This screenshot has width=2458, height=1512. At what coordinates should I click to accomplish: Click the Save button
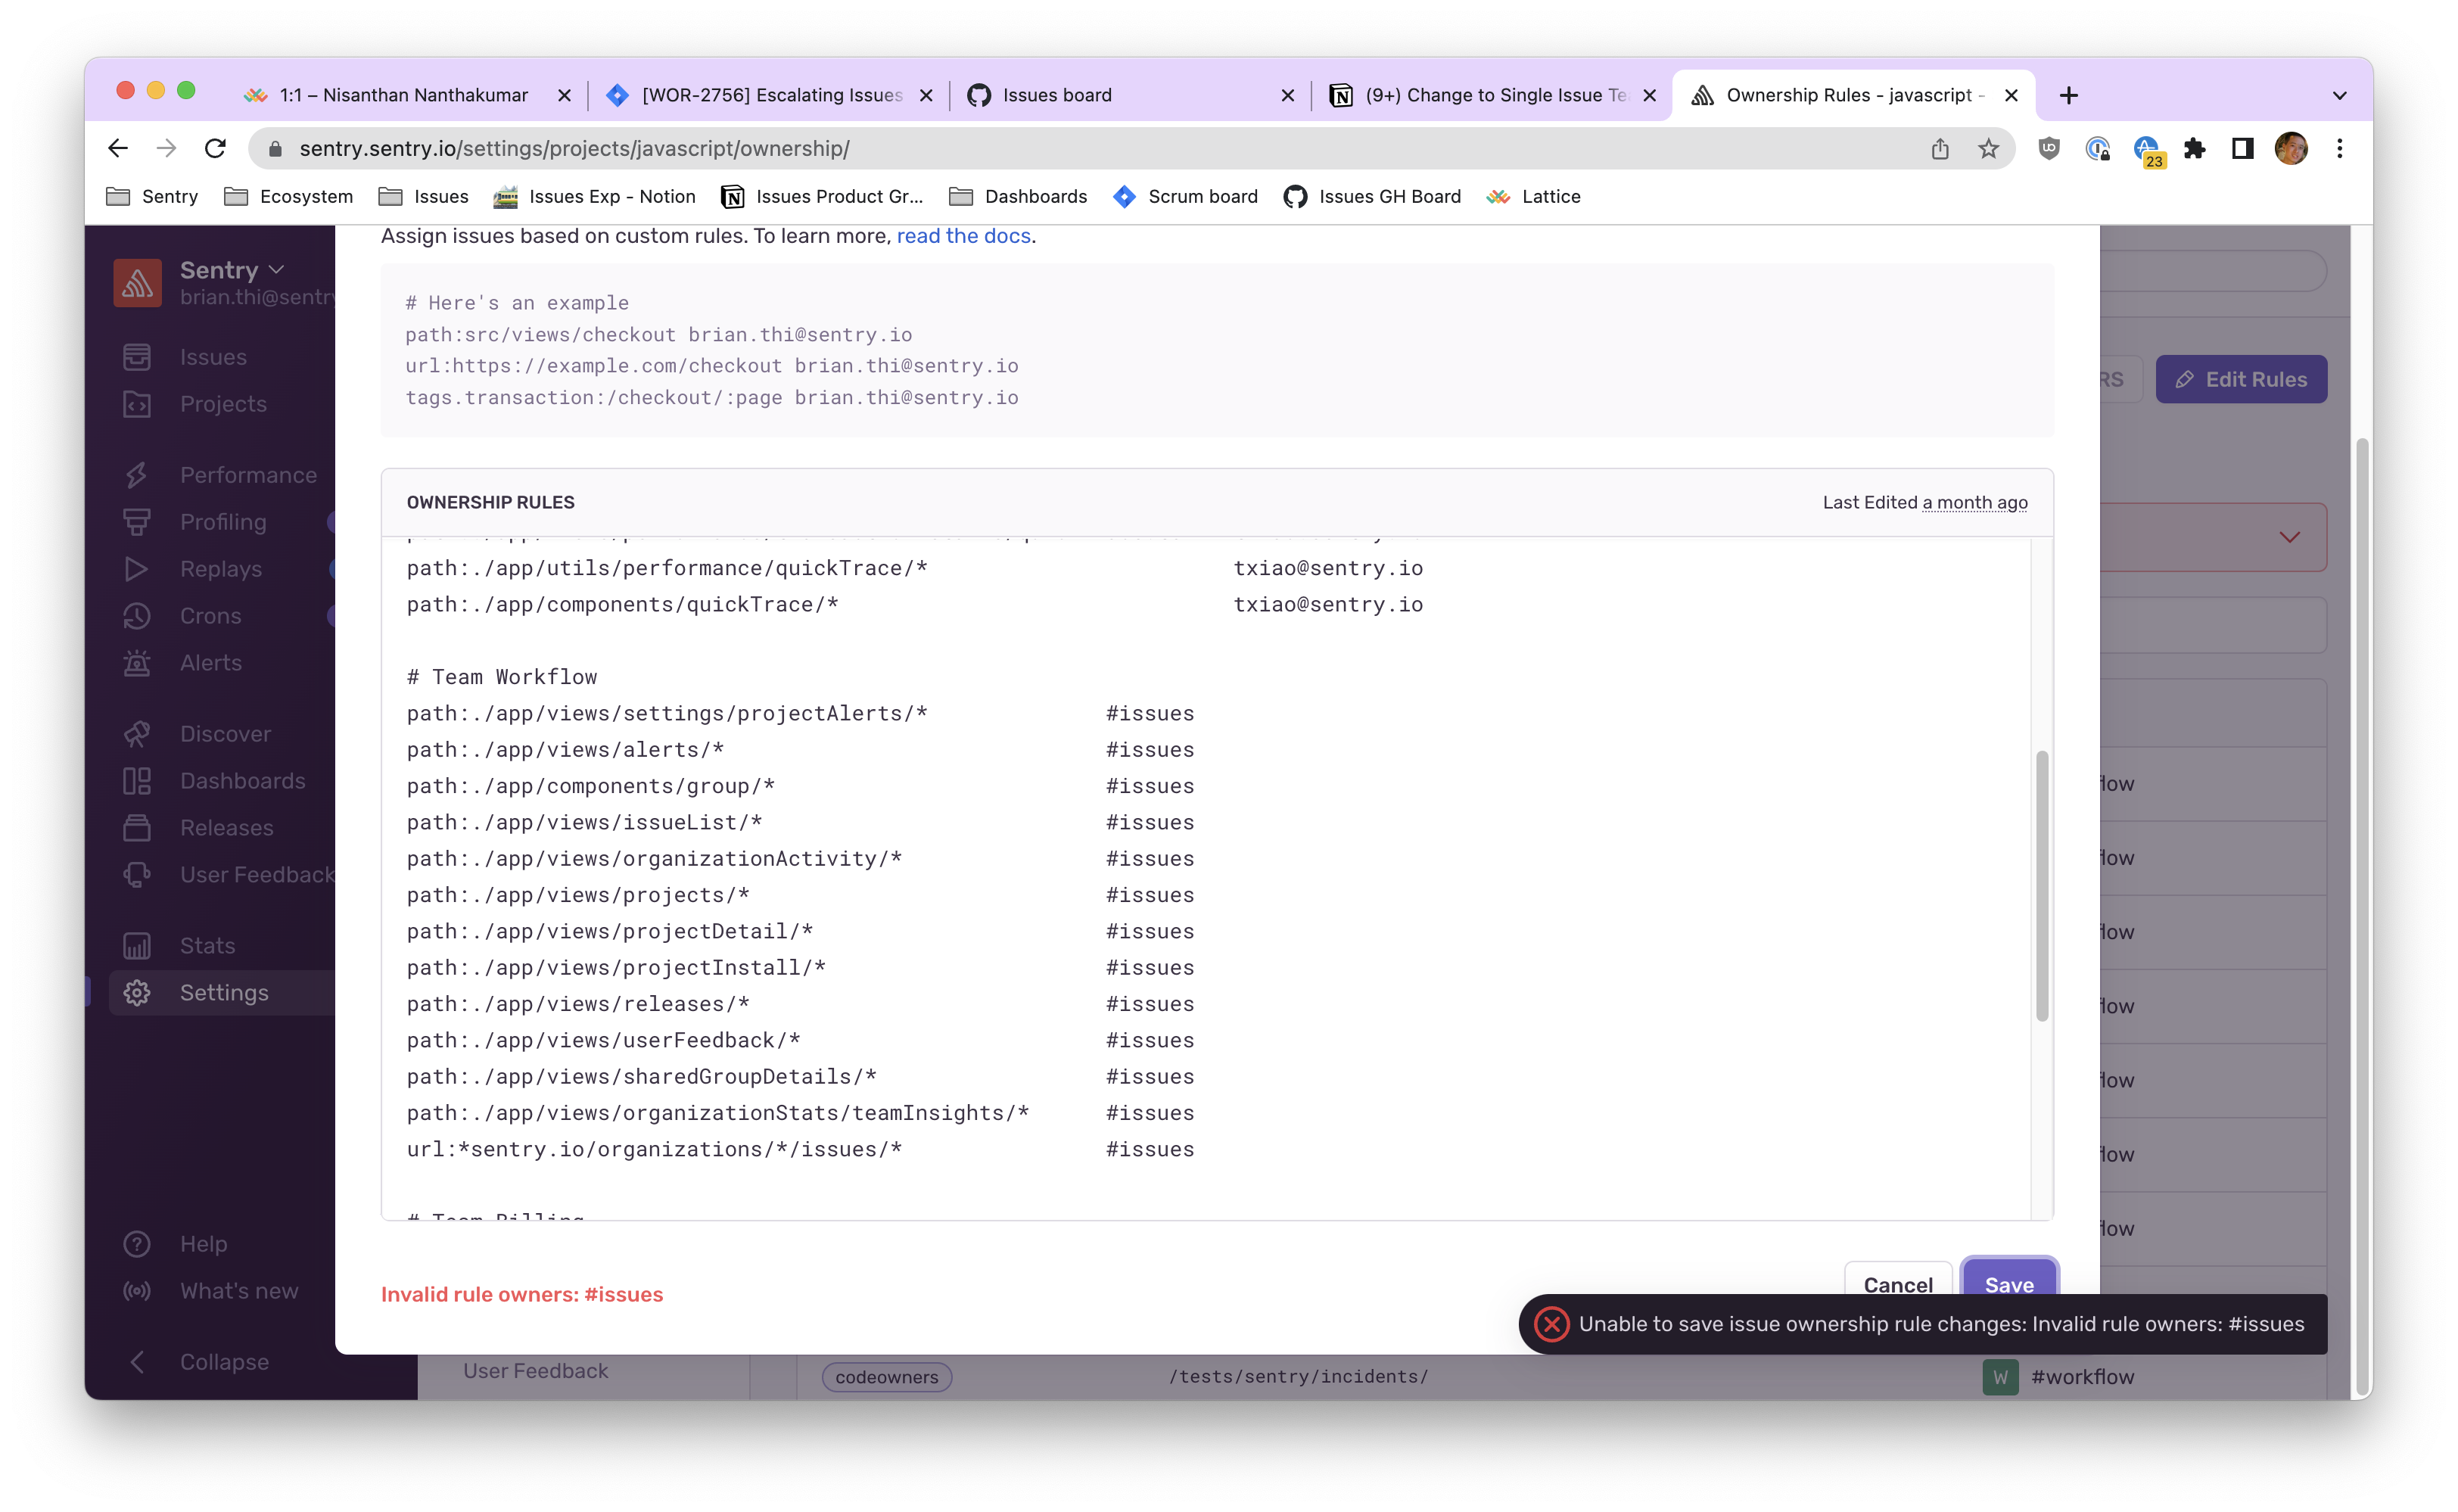click(x=2009, y=1285)
